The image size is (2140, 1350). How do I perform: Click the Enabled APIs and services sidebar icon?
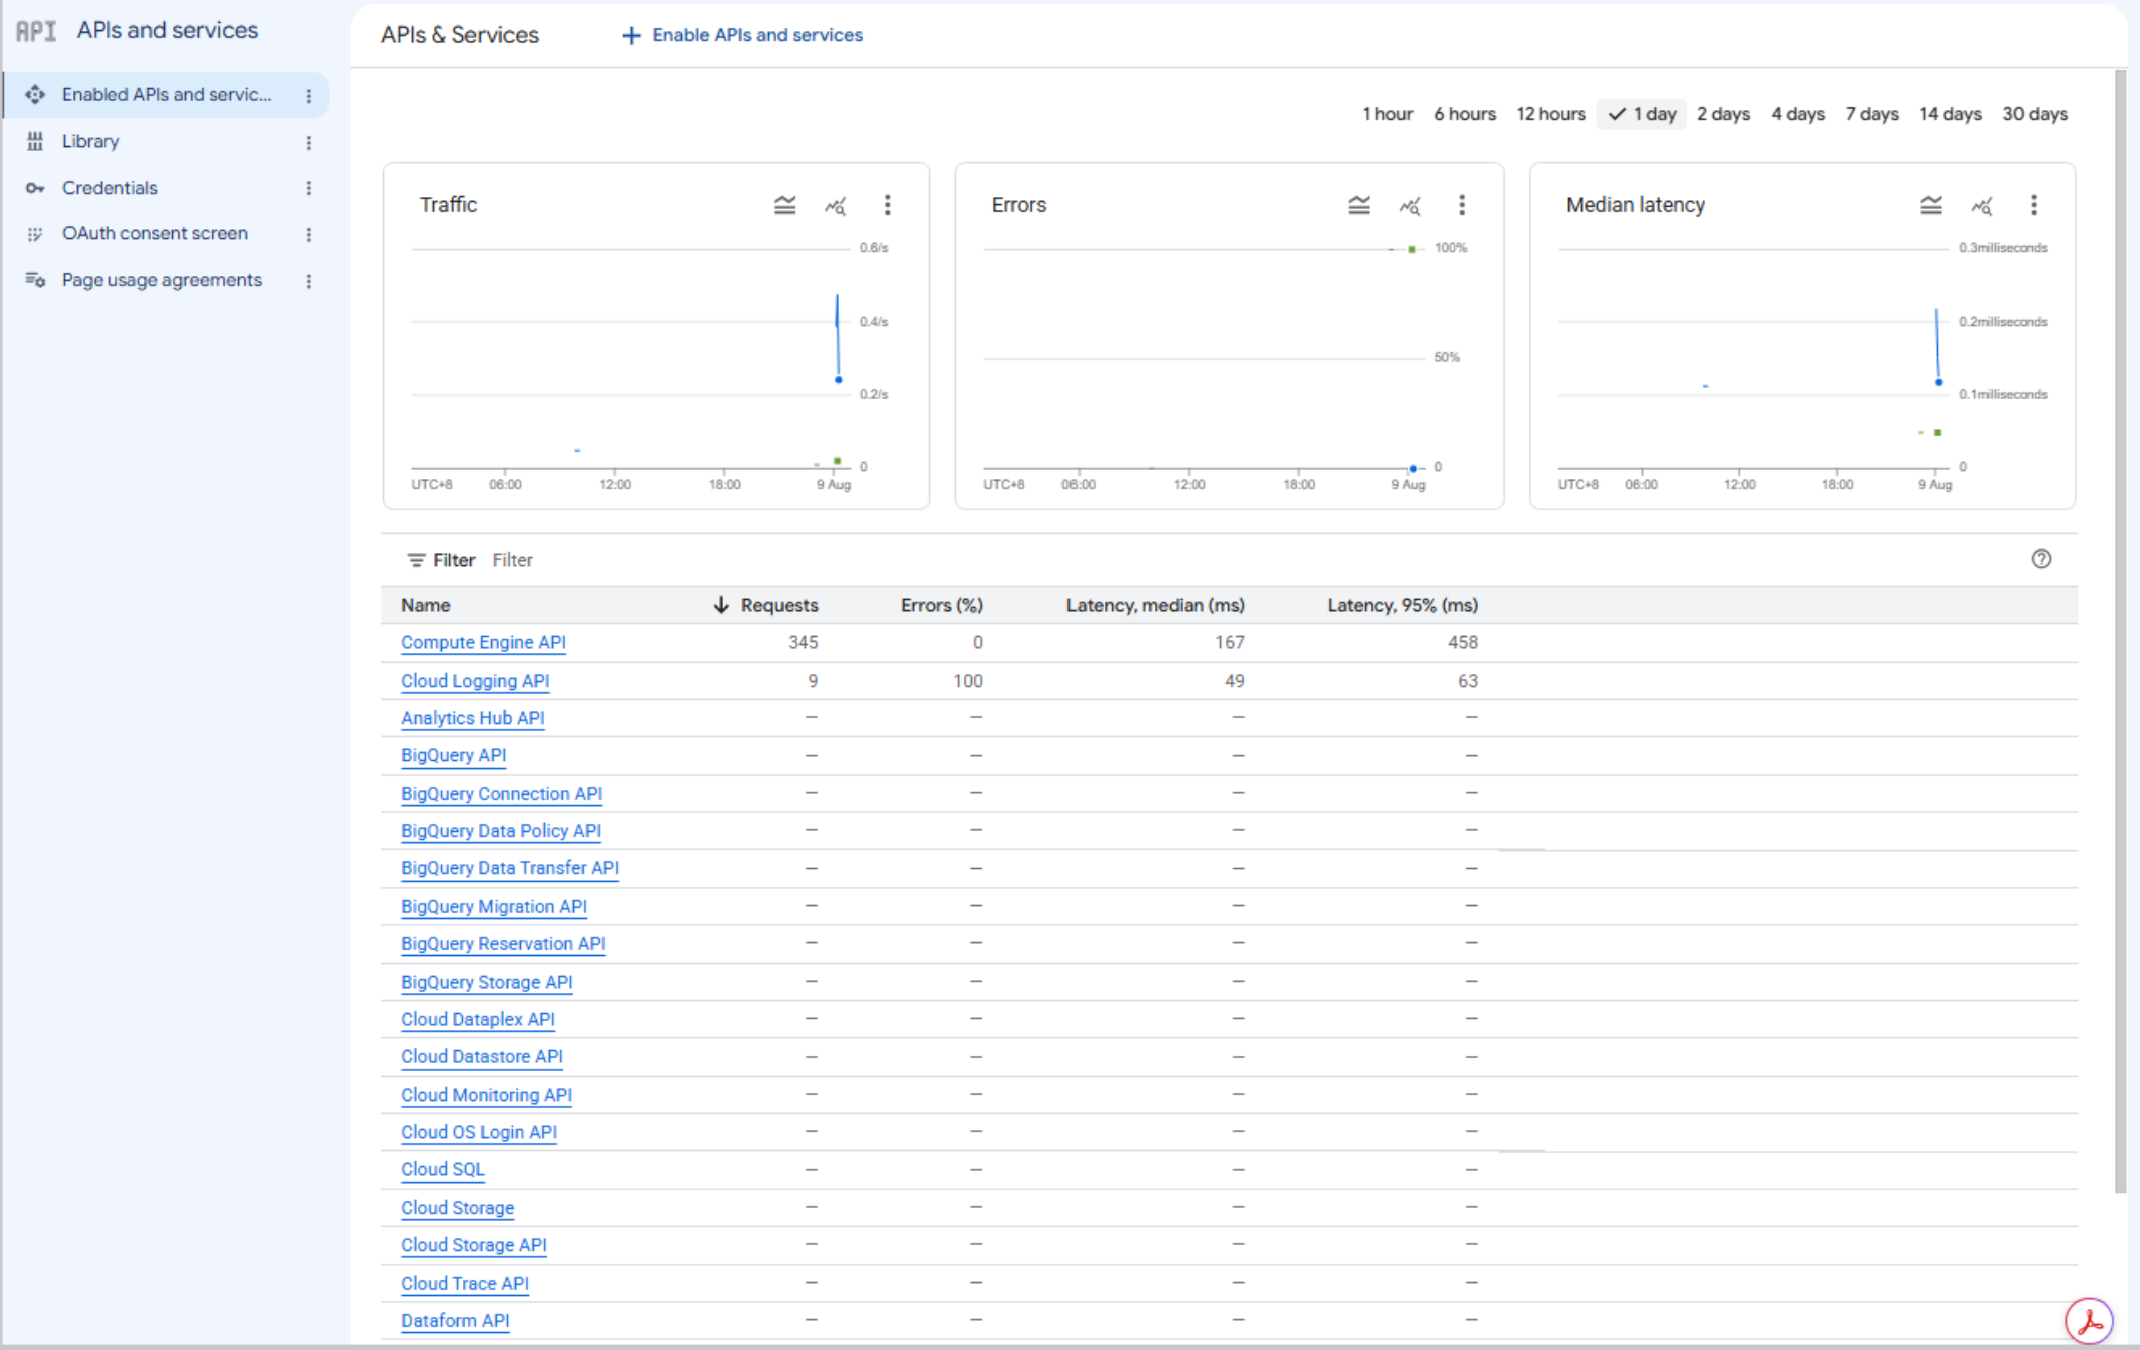tap(35, 94)
